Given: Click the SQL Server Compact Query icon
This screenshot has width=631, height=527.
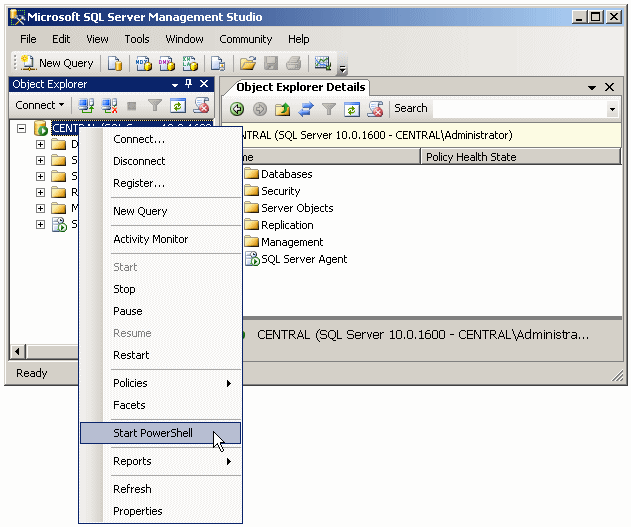Looking at the screenshot, I should point(218,63).
